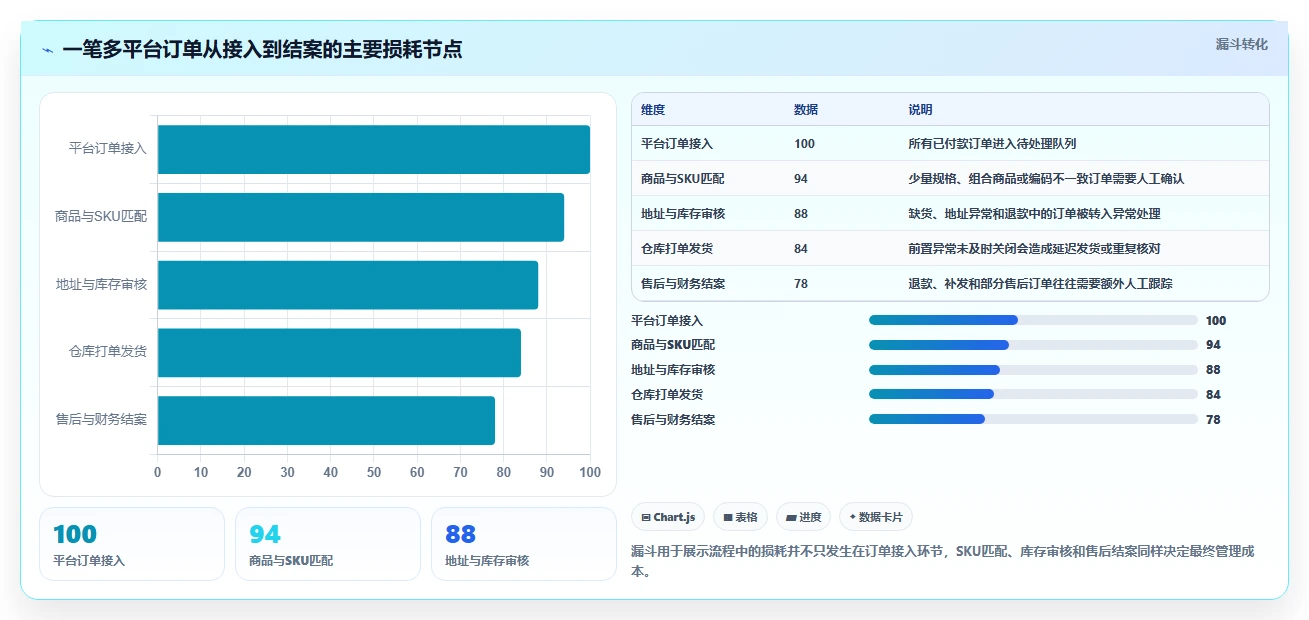This screenshot has height=620, width=1309.
Task: Click the progress bar showing value 78
Action: click(x=1033, y=420)
